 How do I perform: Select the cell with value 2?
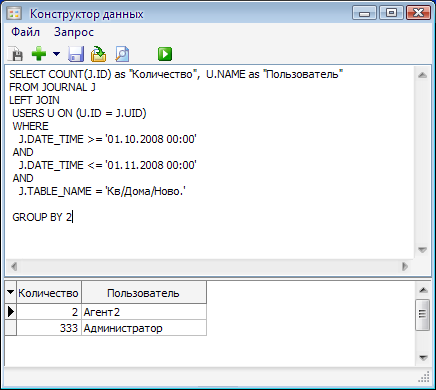pos(49,312)
